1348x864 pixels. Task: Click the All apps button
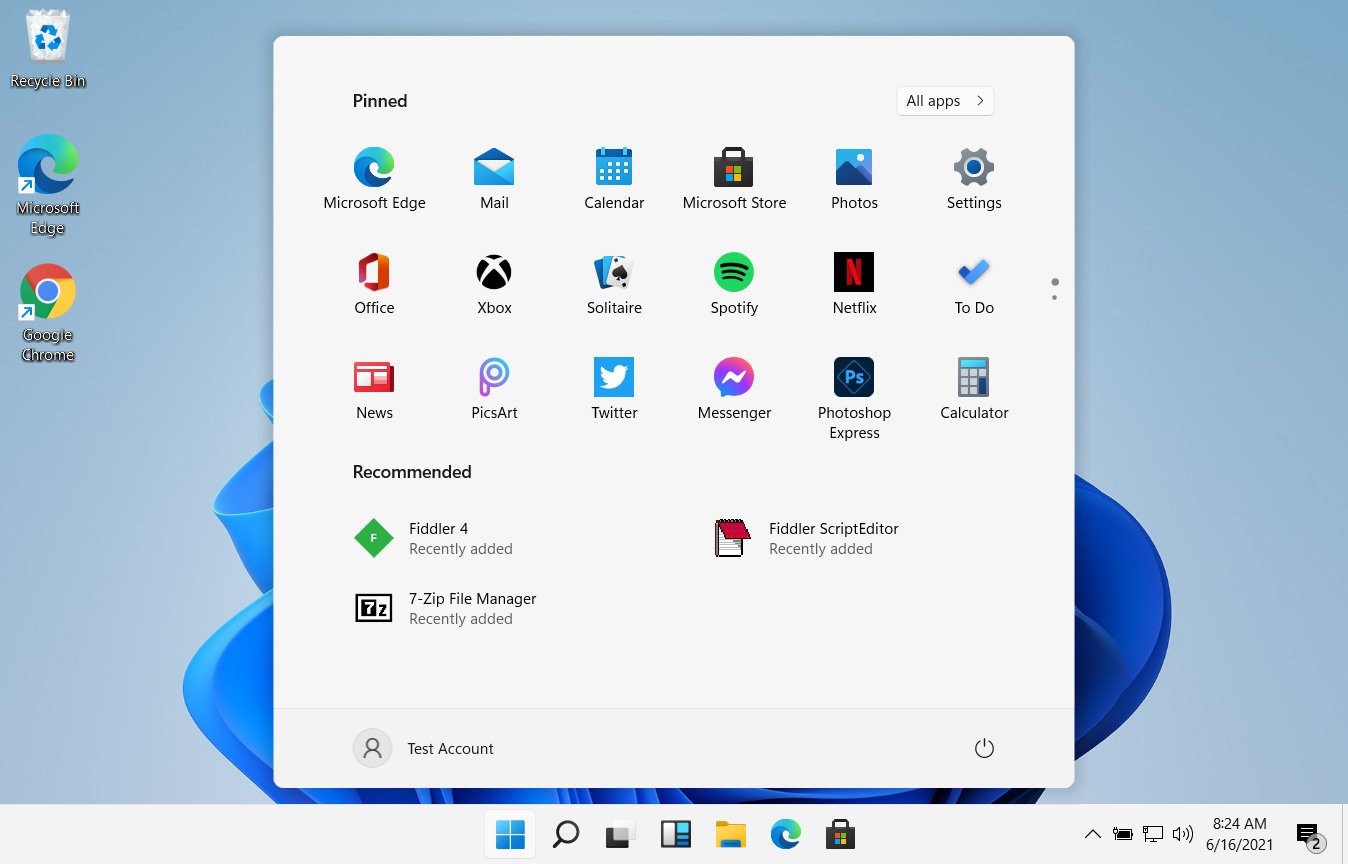(944, 101)
